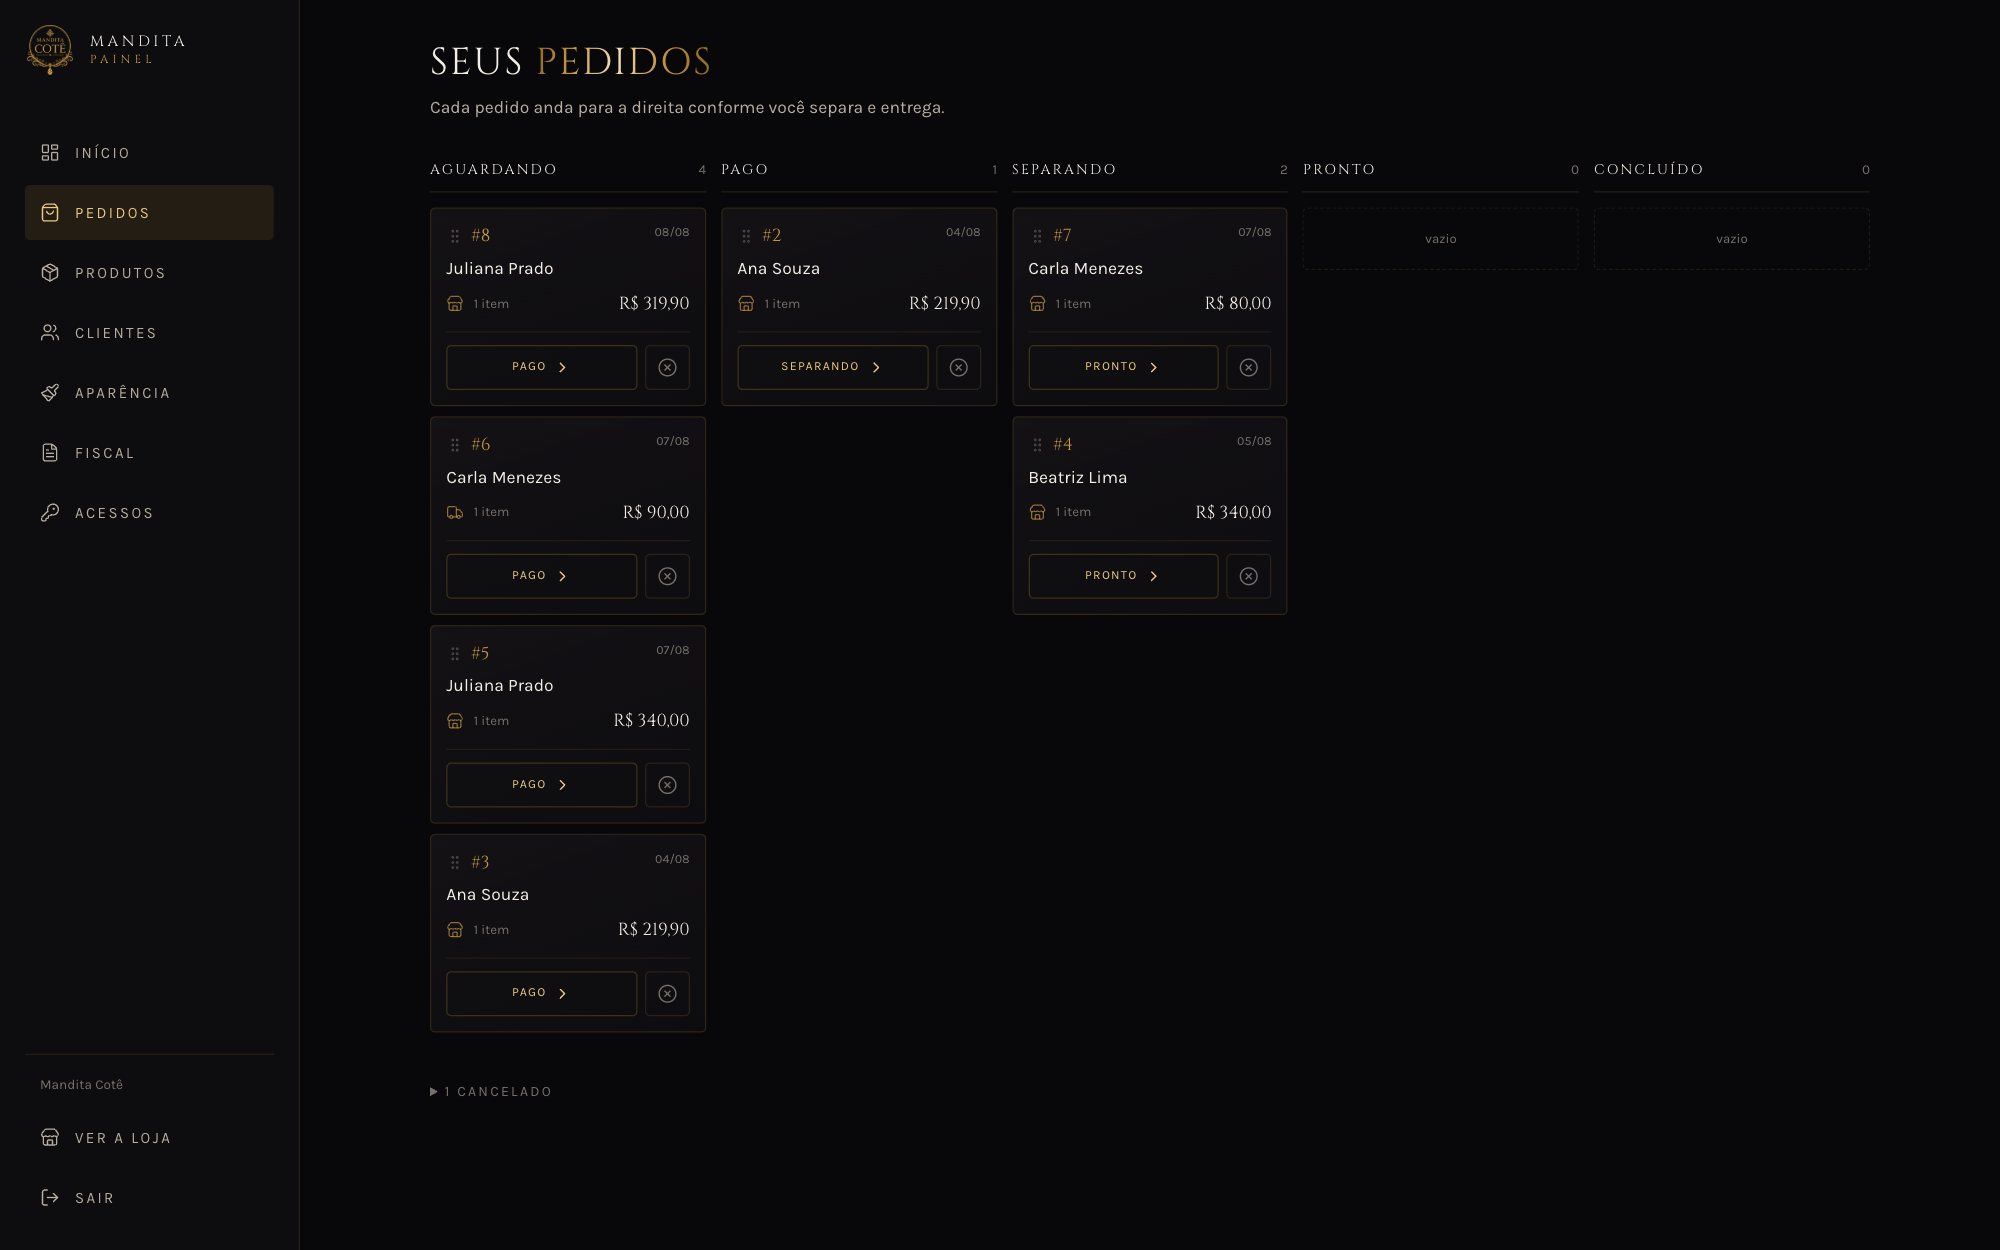Mark order #6 as Pago
Viewport: 2000px width, 1250px height.
click(x=541, y=576)
